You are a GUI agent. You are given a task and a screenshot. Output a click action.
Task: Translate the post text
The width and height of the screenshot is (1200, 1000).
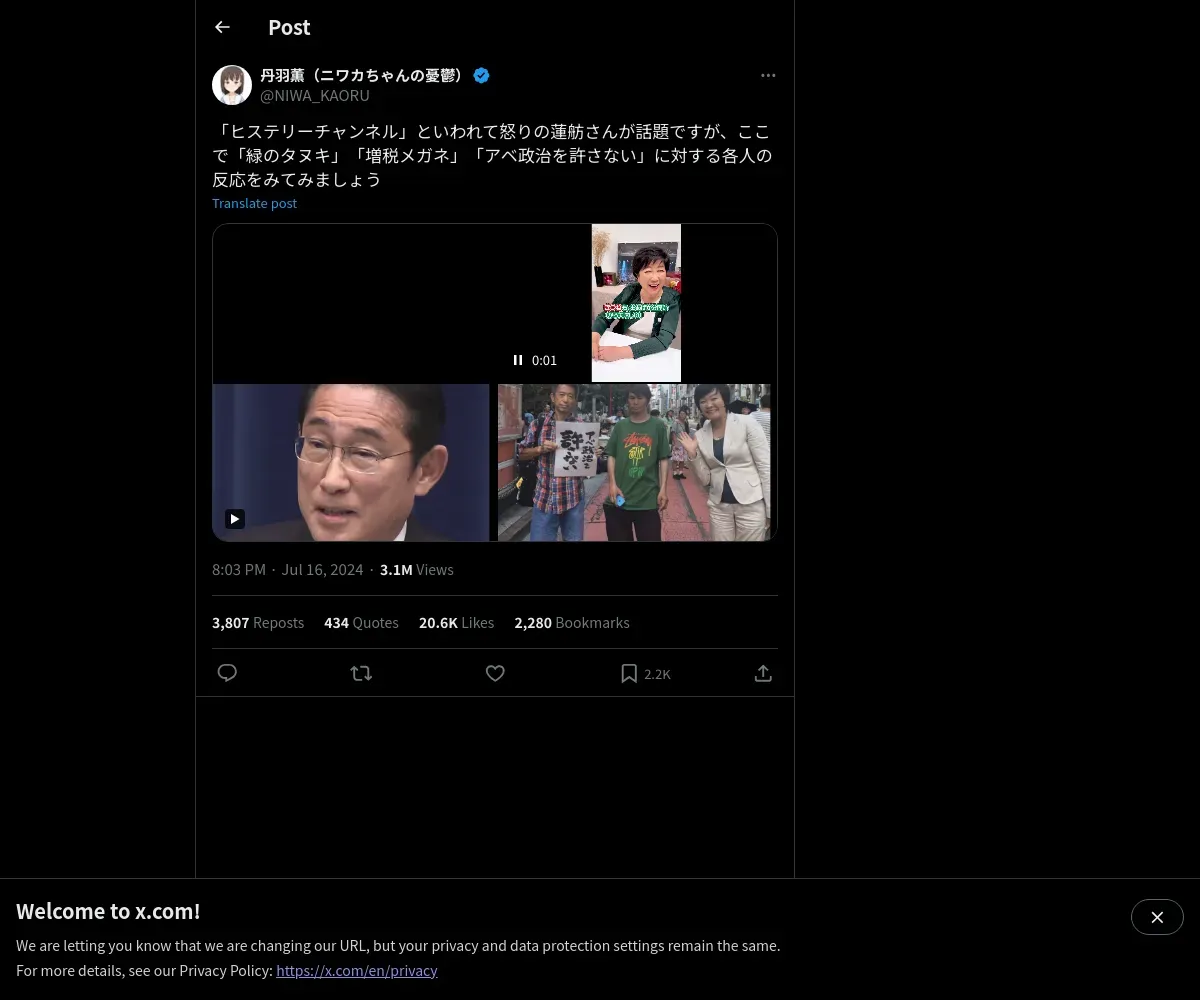[254, 203]
